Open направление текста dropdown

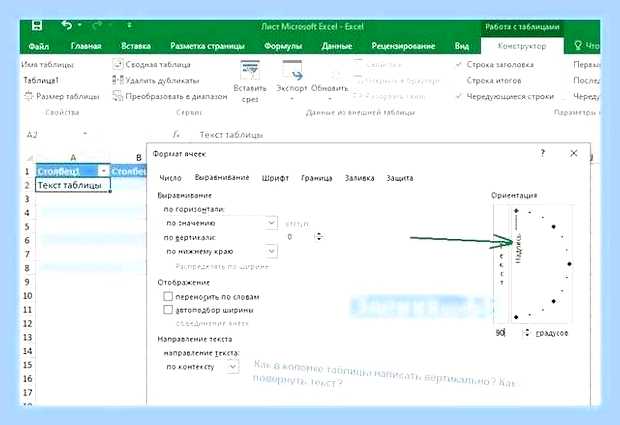pos(233,366)
